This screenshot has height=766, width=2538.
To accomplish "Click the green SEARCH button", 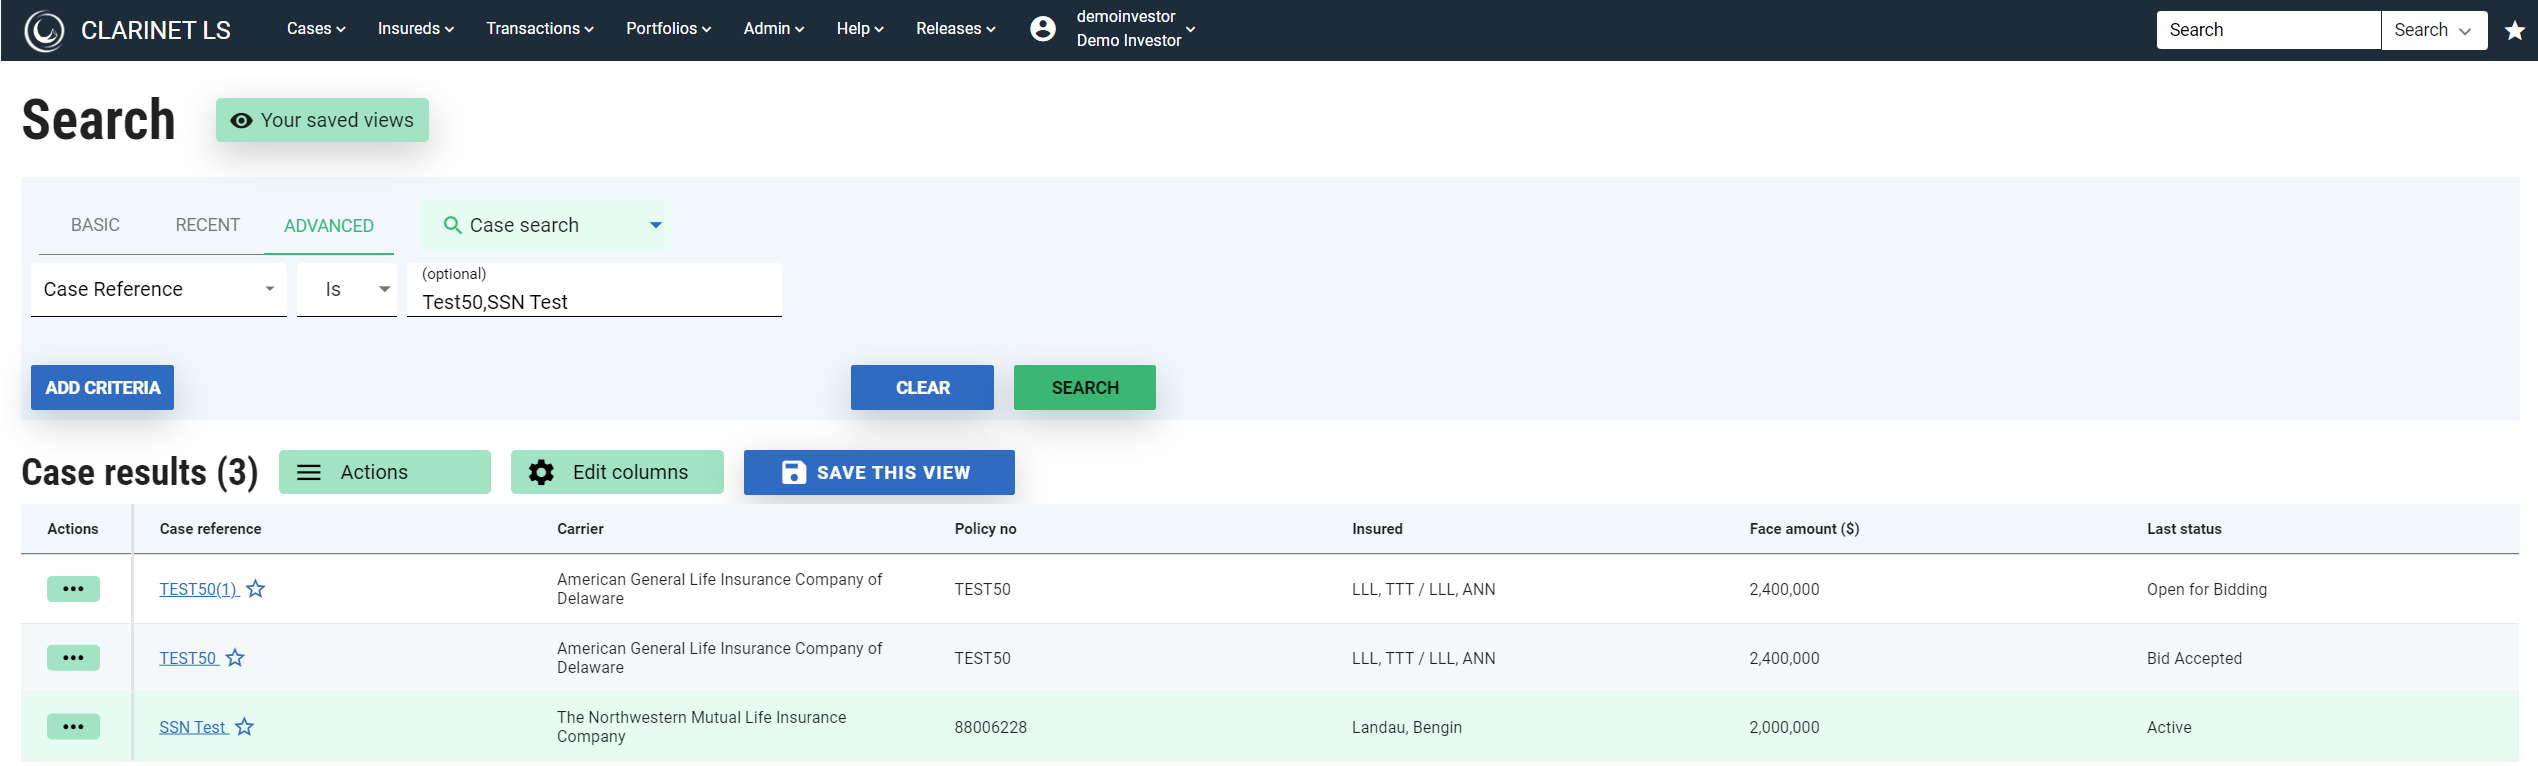I will pyautogui.click(x=1085, y=388).
